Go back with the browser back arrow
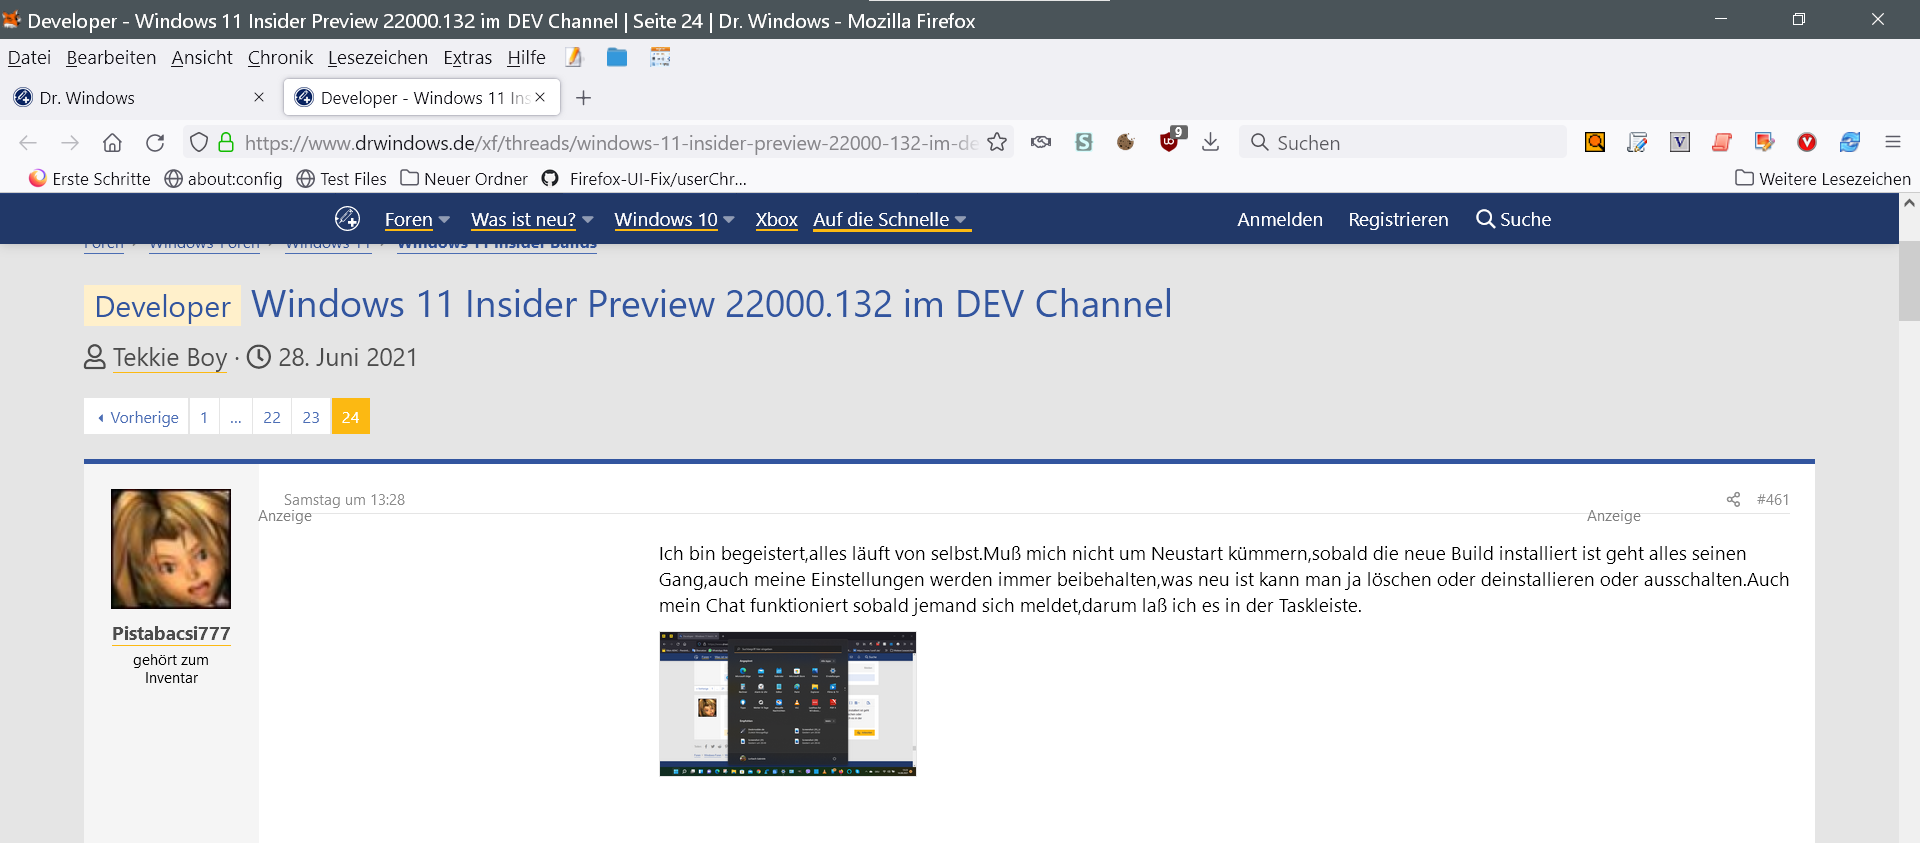Viewport: 1920px width, 843px height. (28, 143)
